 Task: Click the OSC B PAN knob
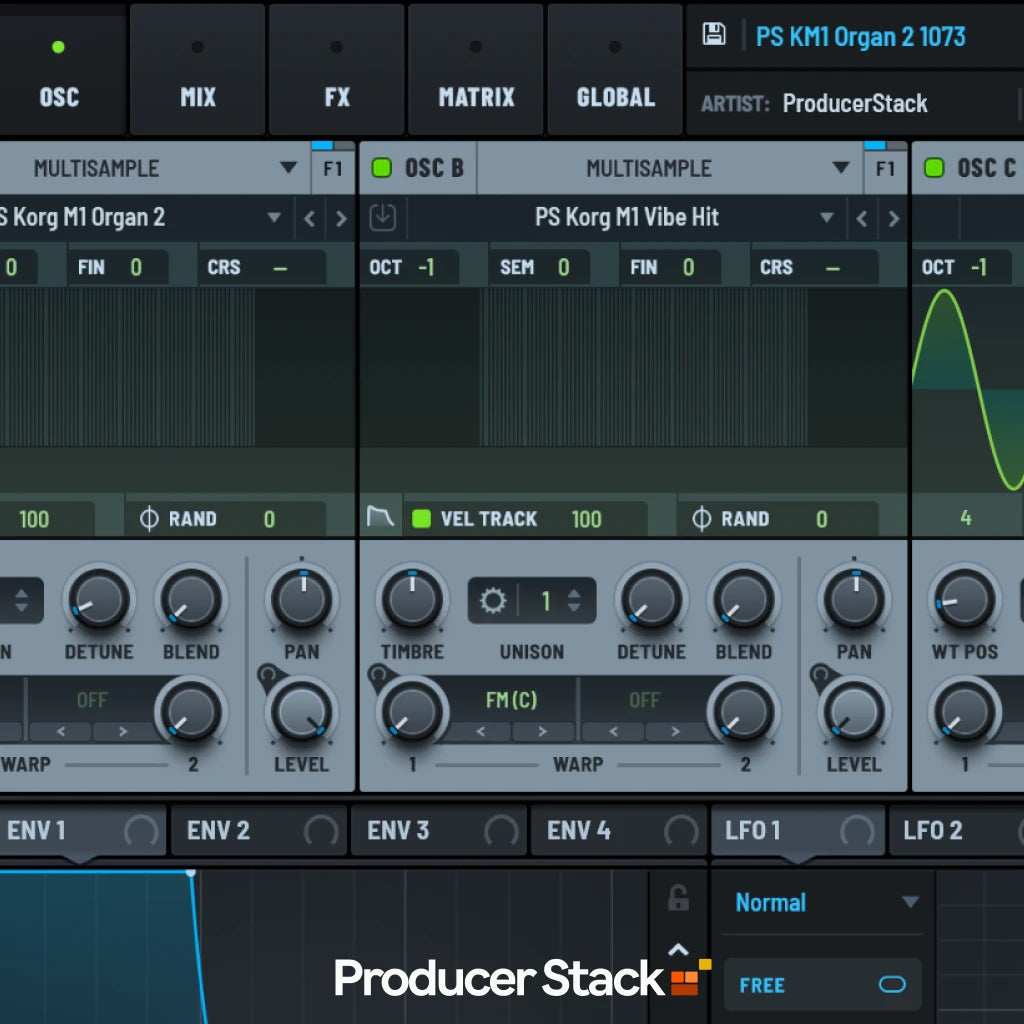click(x=854, y=600)
